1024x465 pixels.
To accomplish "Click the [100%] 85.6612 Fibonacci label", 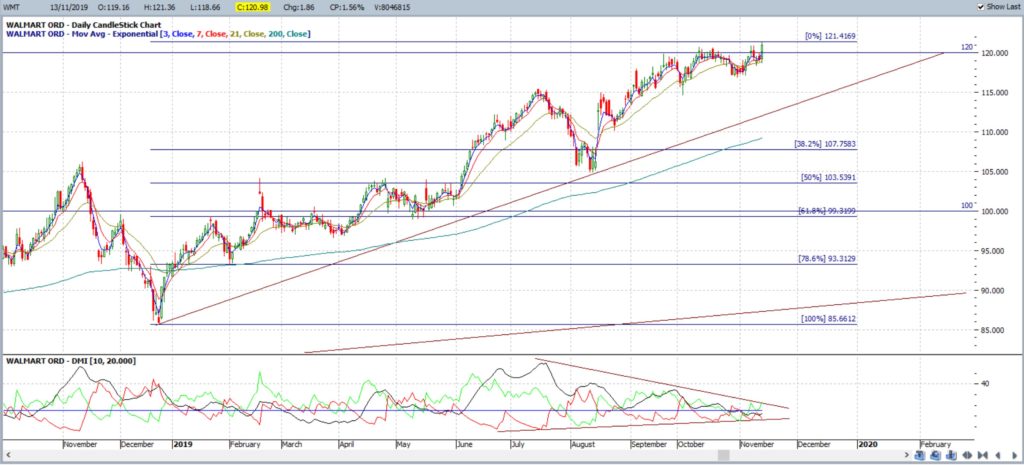I will point(829,319).
